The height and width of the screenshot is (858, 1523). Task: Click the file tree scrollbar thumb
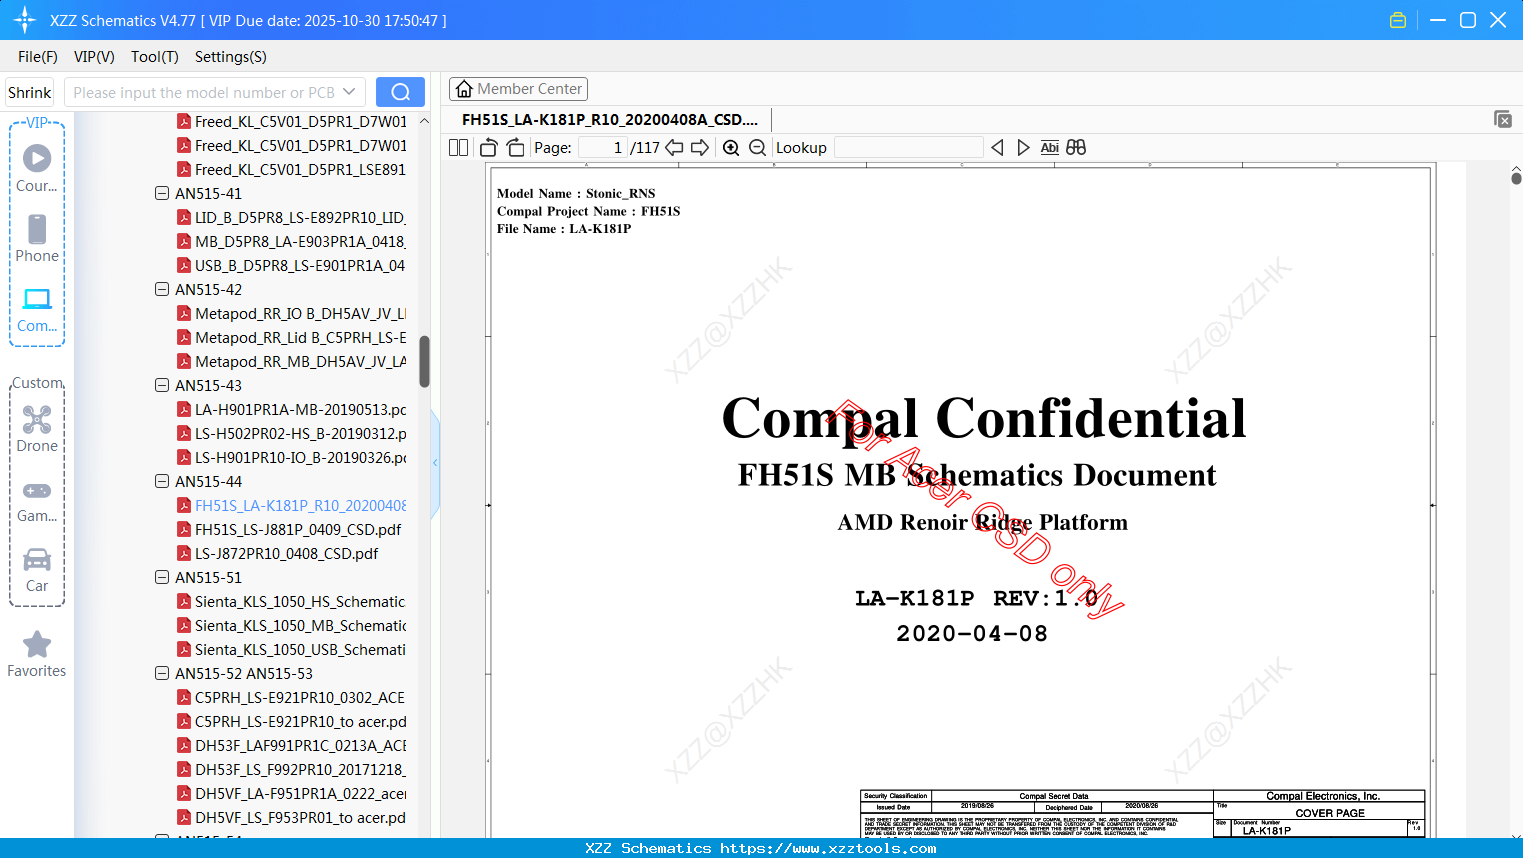[424, 361]
